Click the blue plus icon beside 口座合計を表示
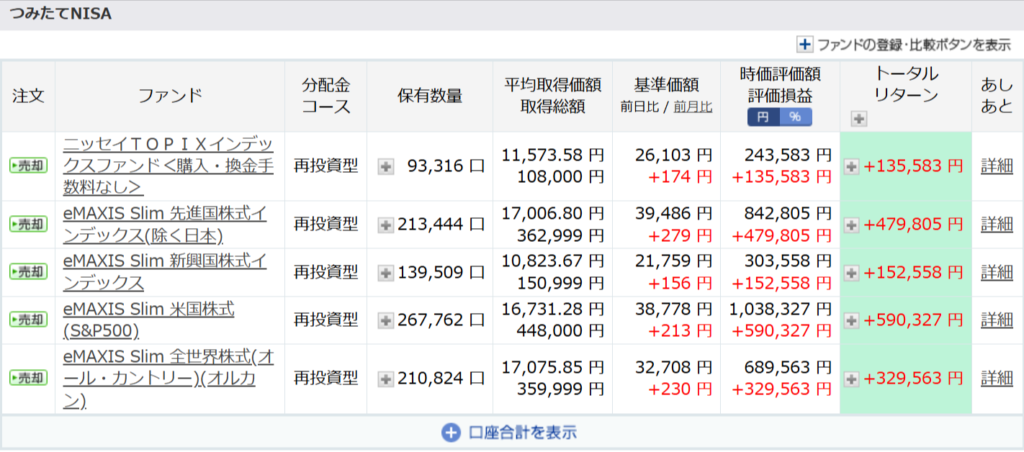The width and height of the screenshot is (1024, 452). 450,433
